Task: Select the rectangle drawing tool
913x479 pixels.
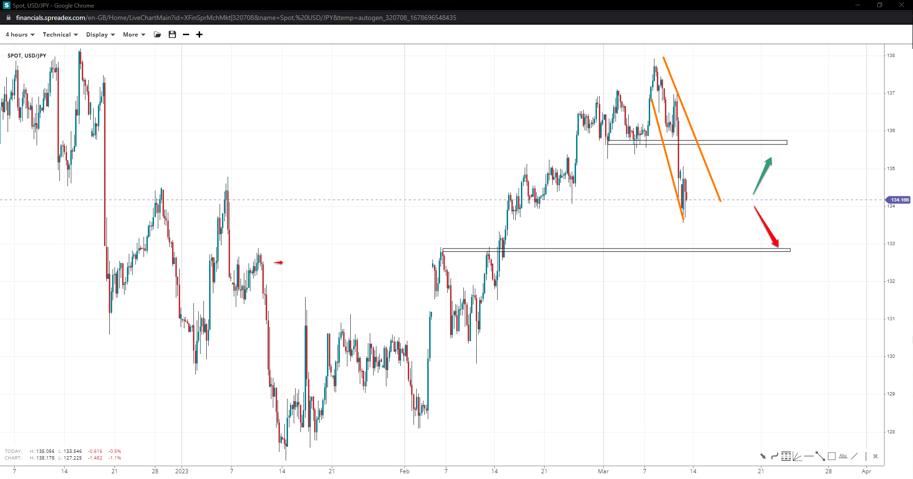Action: pos(831,456)
